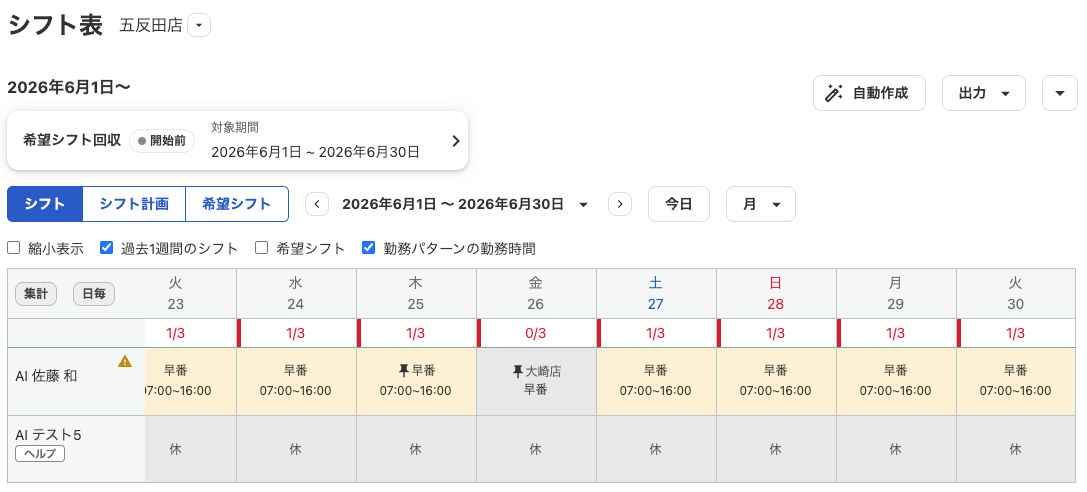
Task: Select the シフト tab
Action: click(x=45, y=204)
